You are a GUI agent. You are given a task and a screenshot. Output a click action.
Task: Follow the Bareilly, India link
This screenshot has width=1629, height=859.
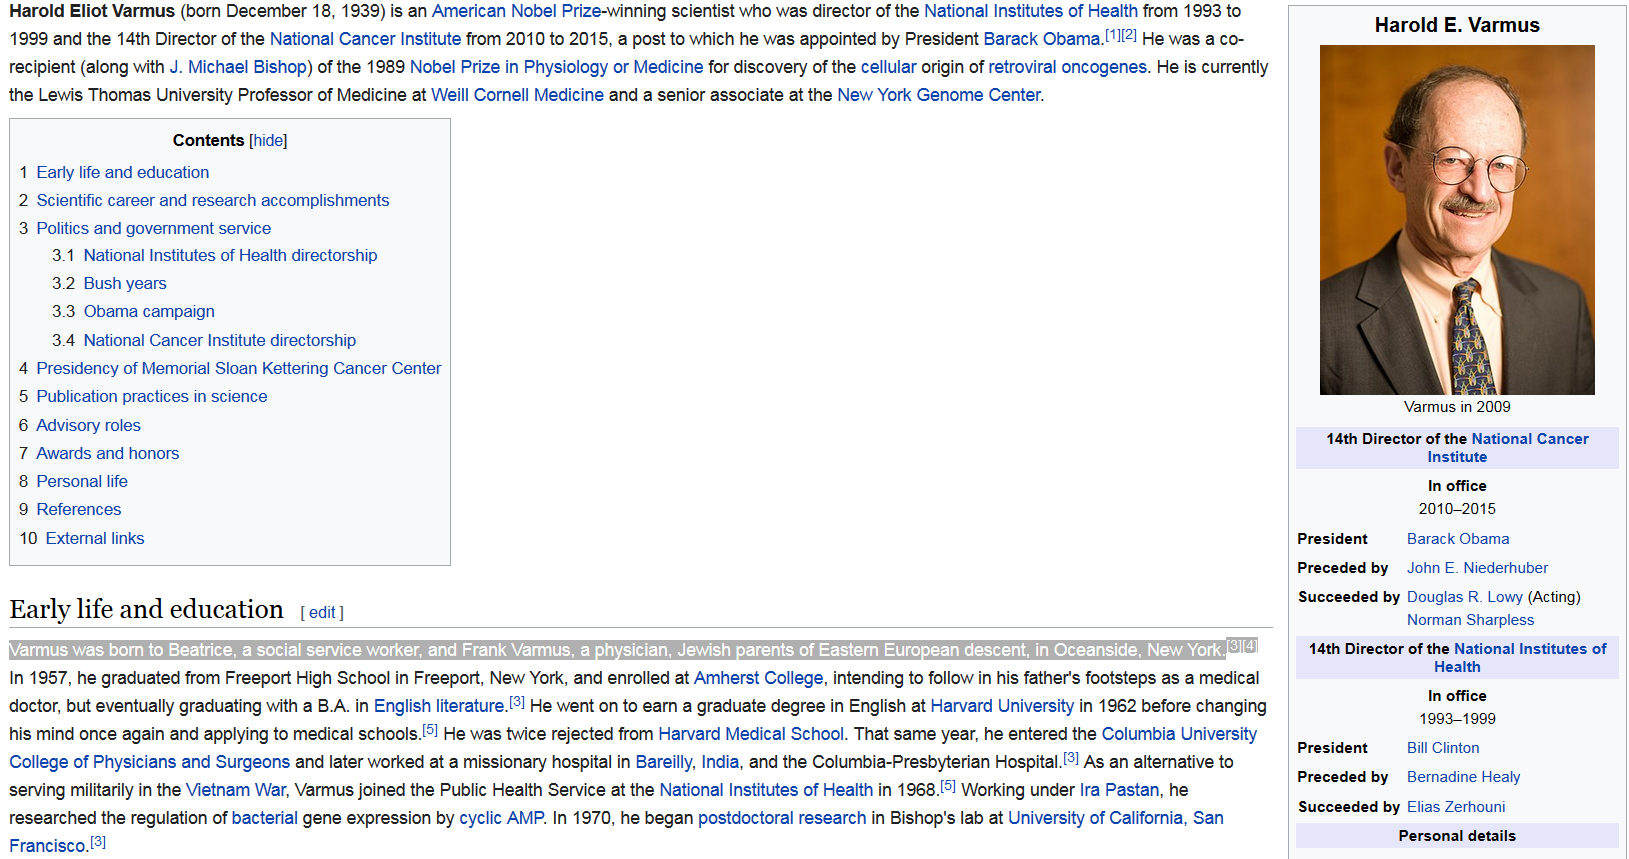click(687, 762)
